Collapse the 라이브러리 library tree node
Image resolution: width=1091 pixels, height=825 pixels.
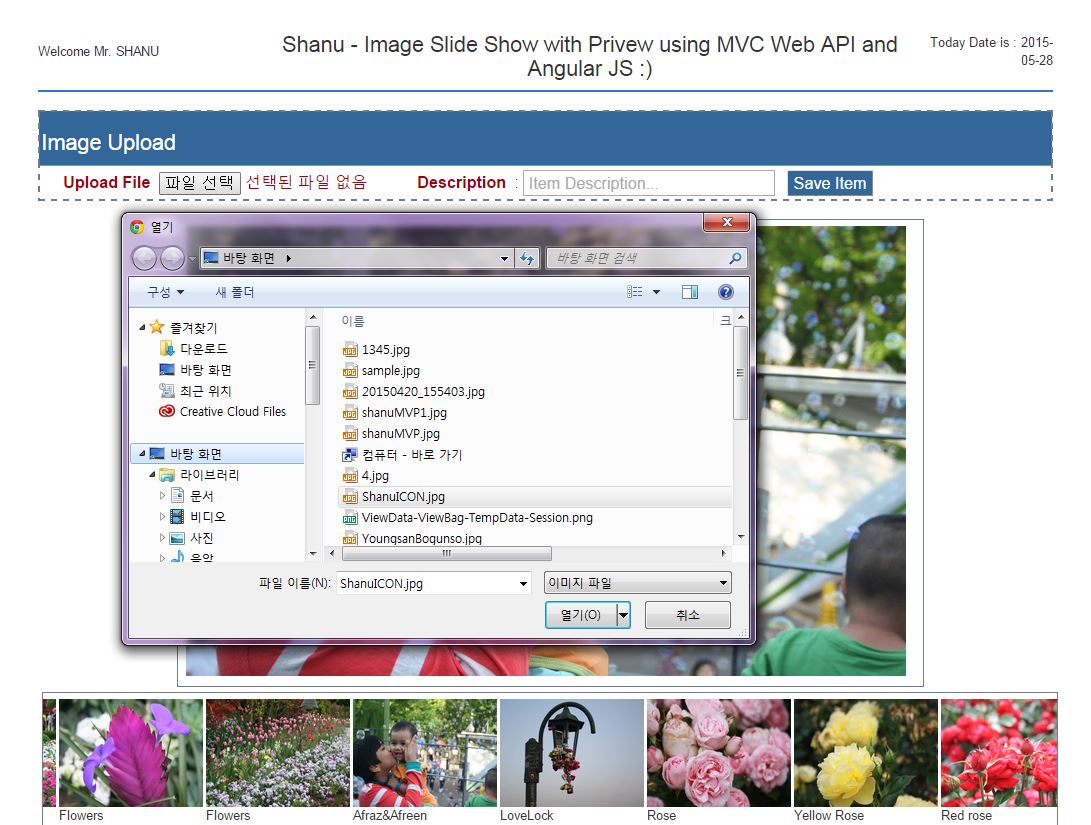152,474
